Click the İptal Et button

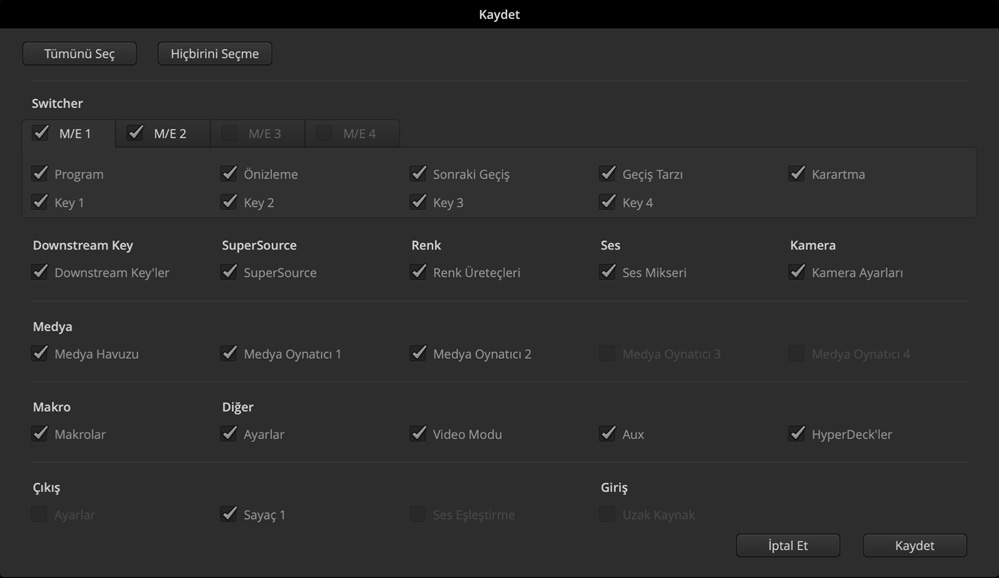(788, 546)
